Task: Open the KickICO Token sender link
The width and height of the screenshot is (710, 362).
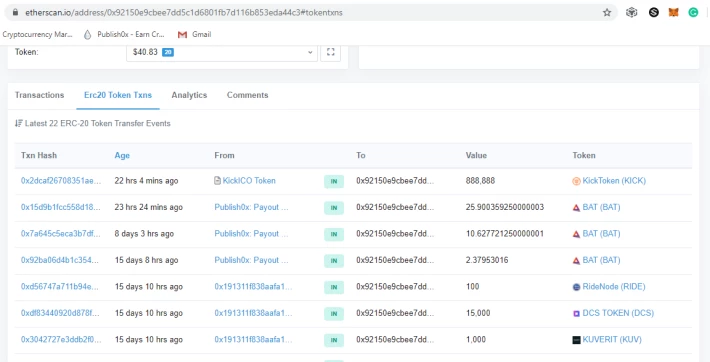Action: 249,181
